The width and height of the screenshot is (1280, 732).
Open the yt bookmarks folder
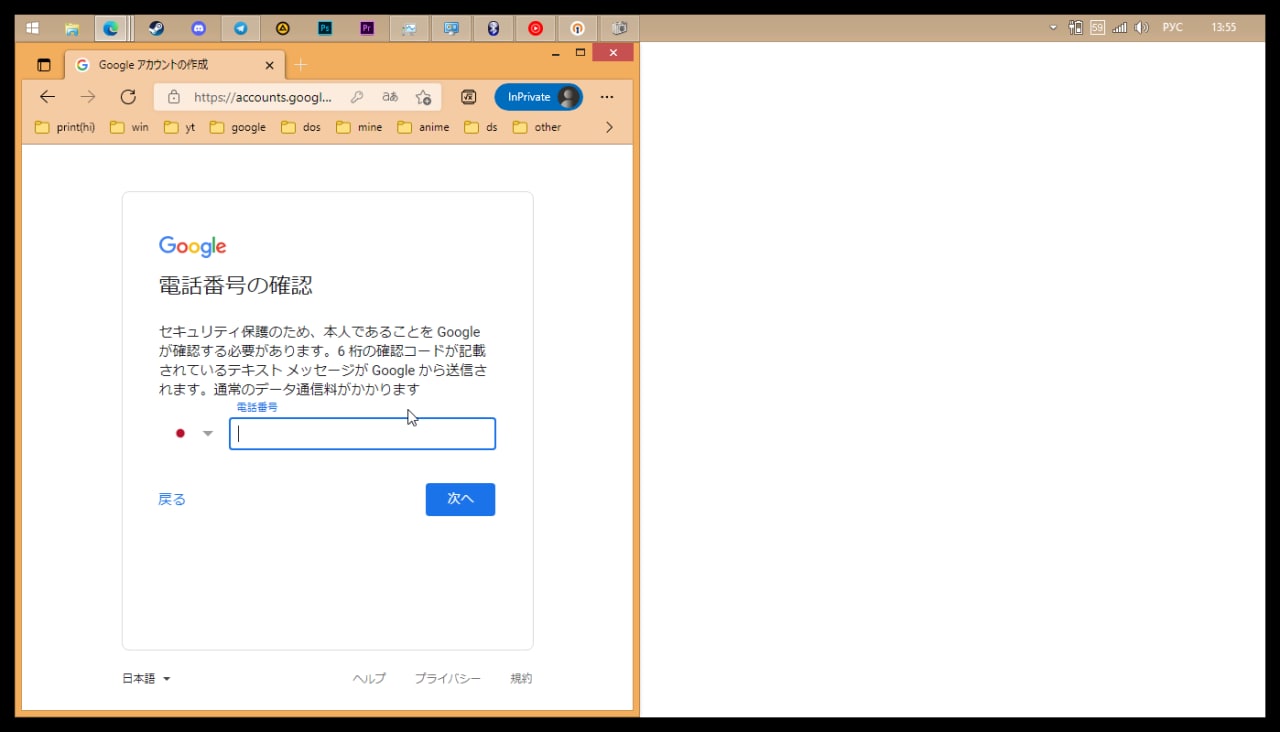tap(180, 127)
